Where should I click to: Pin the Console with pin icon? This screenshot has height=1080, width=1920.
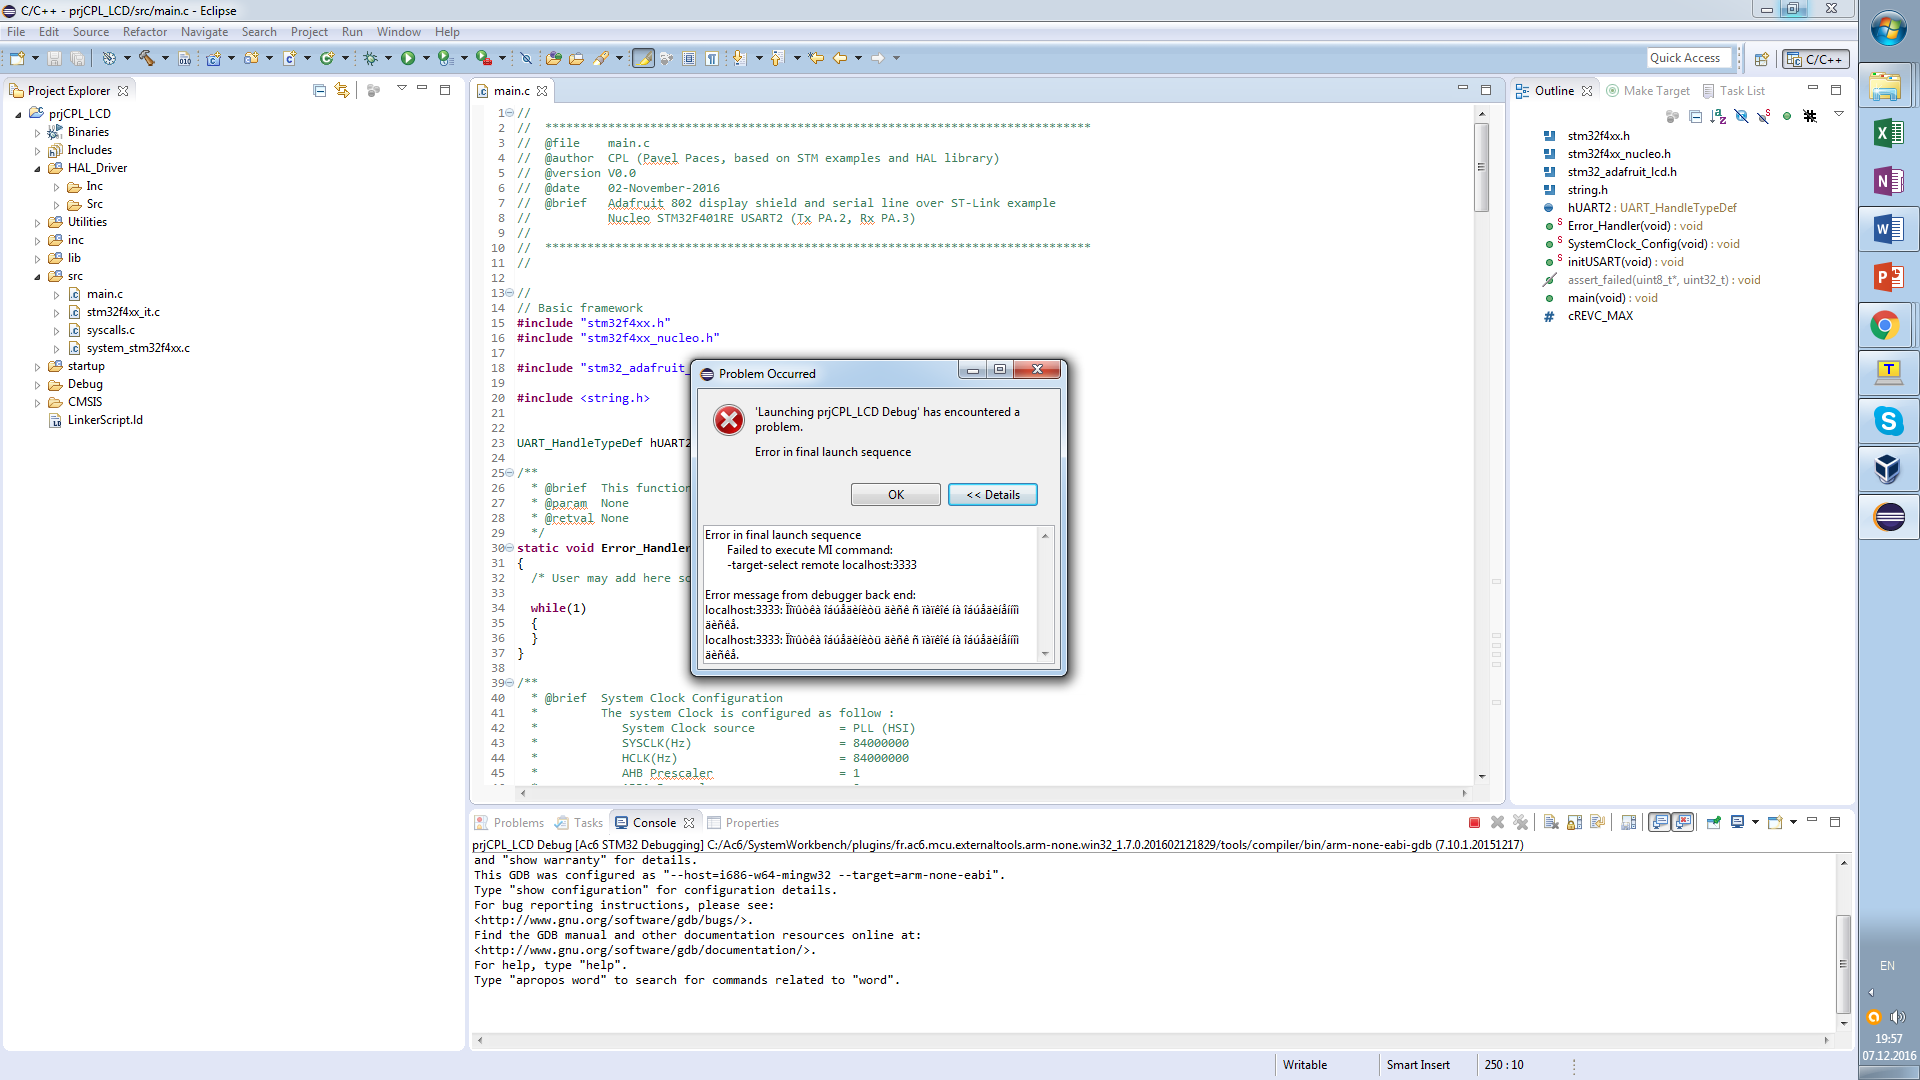pos(1713,822)
